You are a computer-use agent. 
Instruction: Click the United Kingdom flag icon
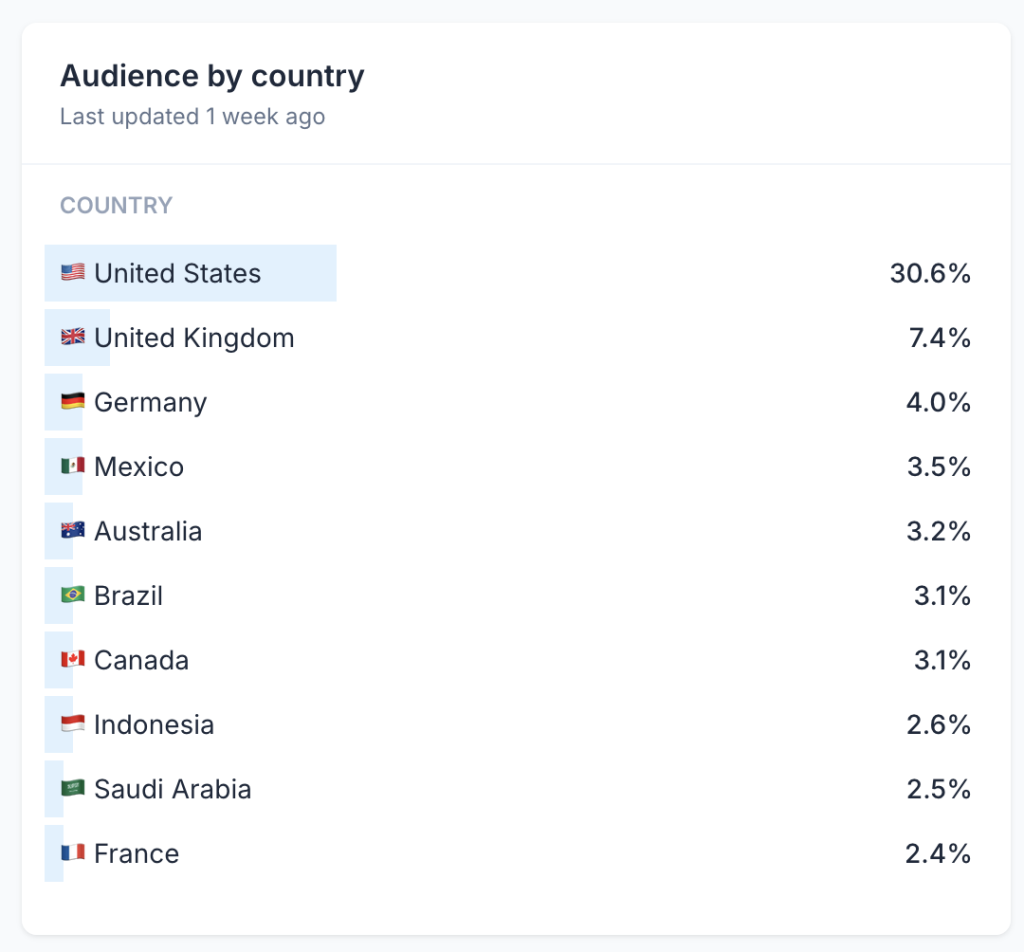click(72, 337)
